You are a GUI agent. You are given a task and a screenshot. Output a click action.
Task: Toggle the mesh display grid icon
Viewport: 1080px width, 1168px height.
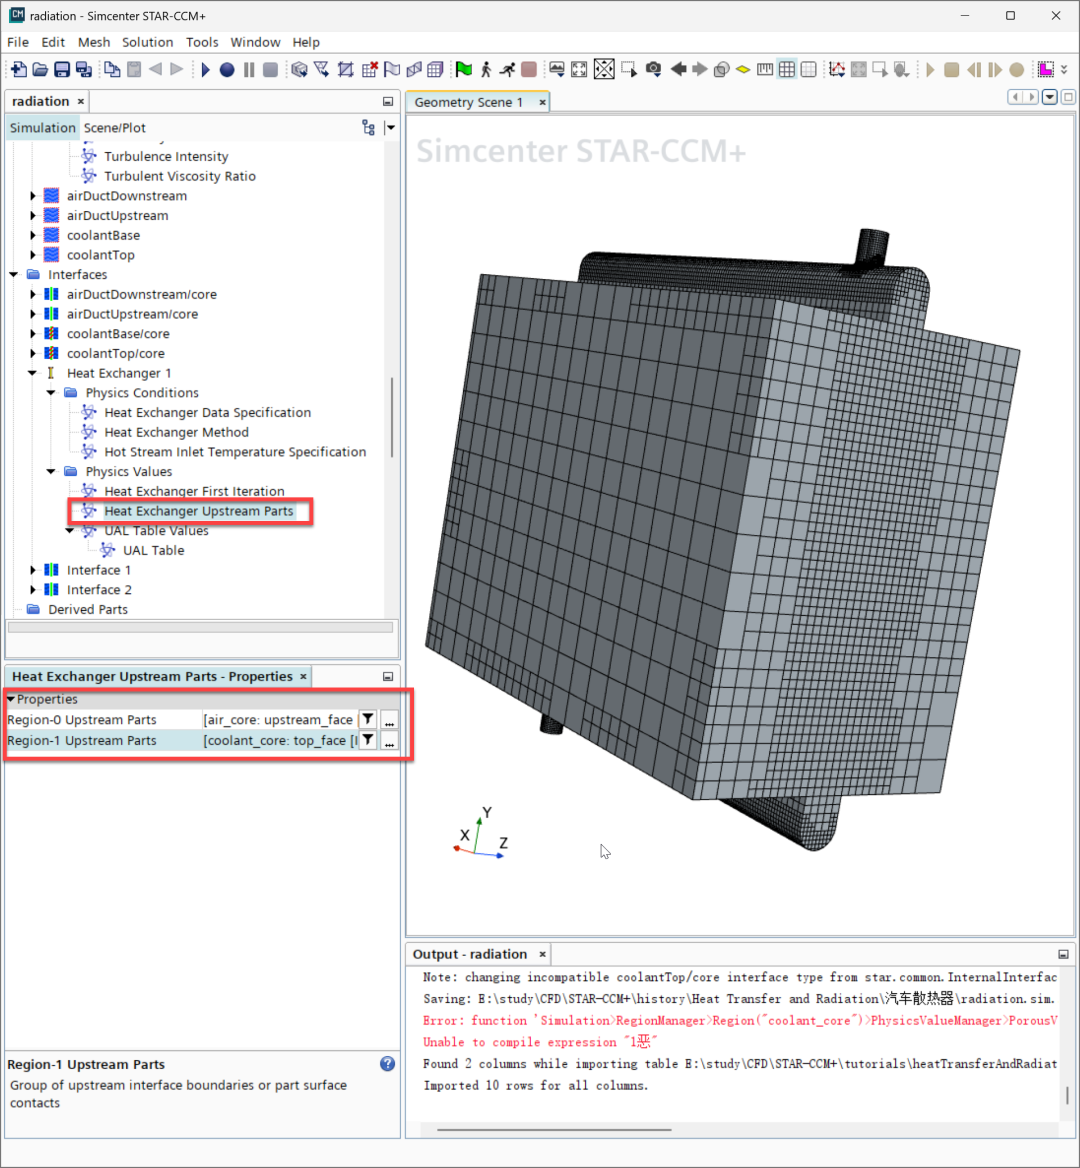(x=787, y=69)
